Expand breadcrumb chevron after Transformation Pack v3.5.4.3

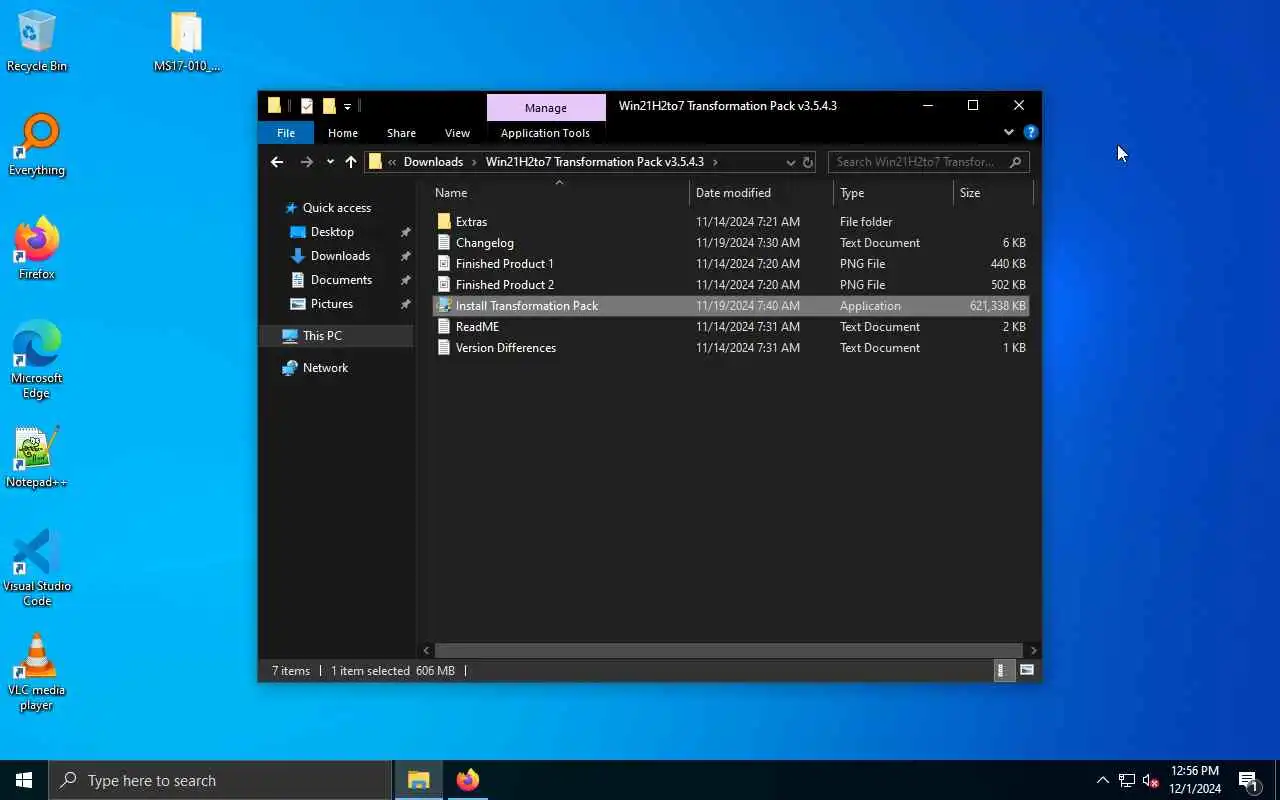click(x=715, y=162)
